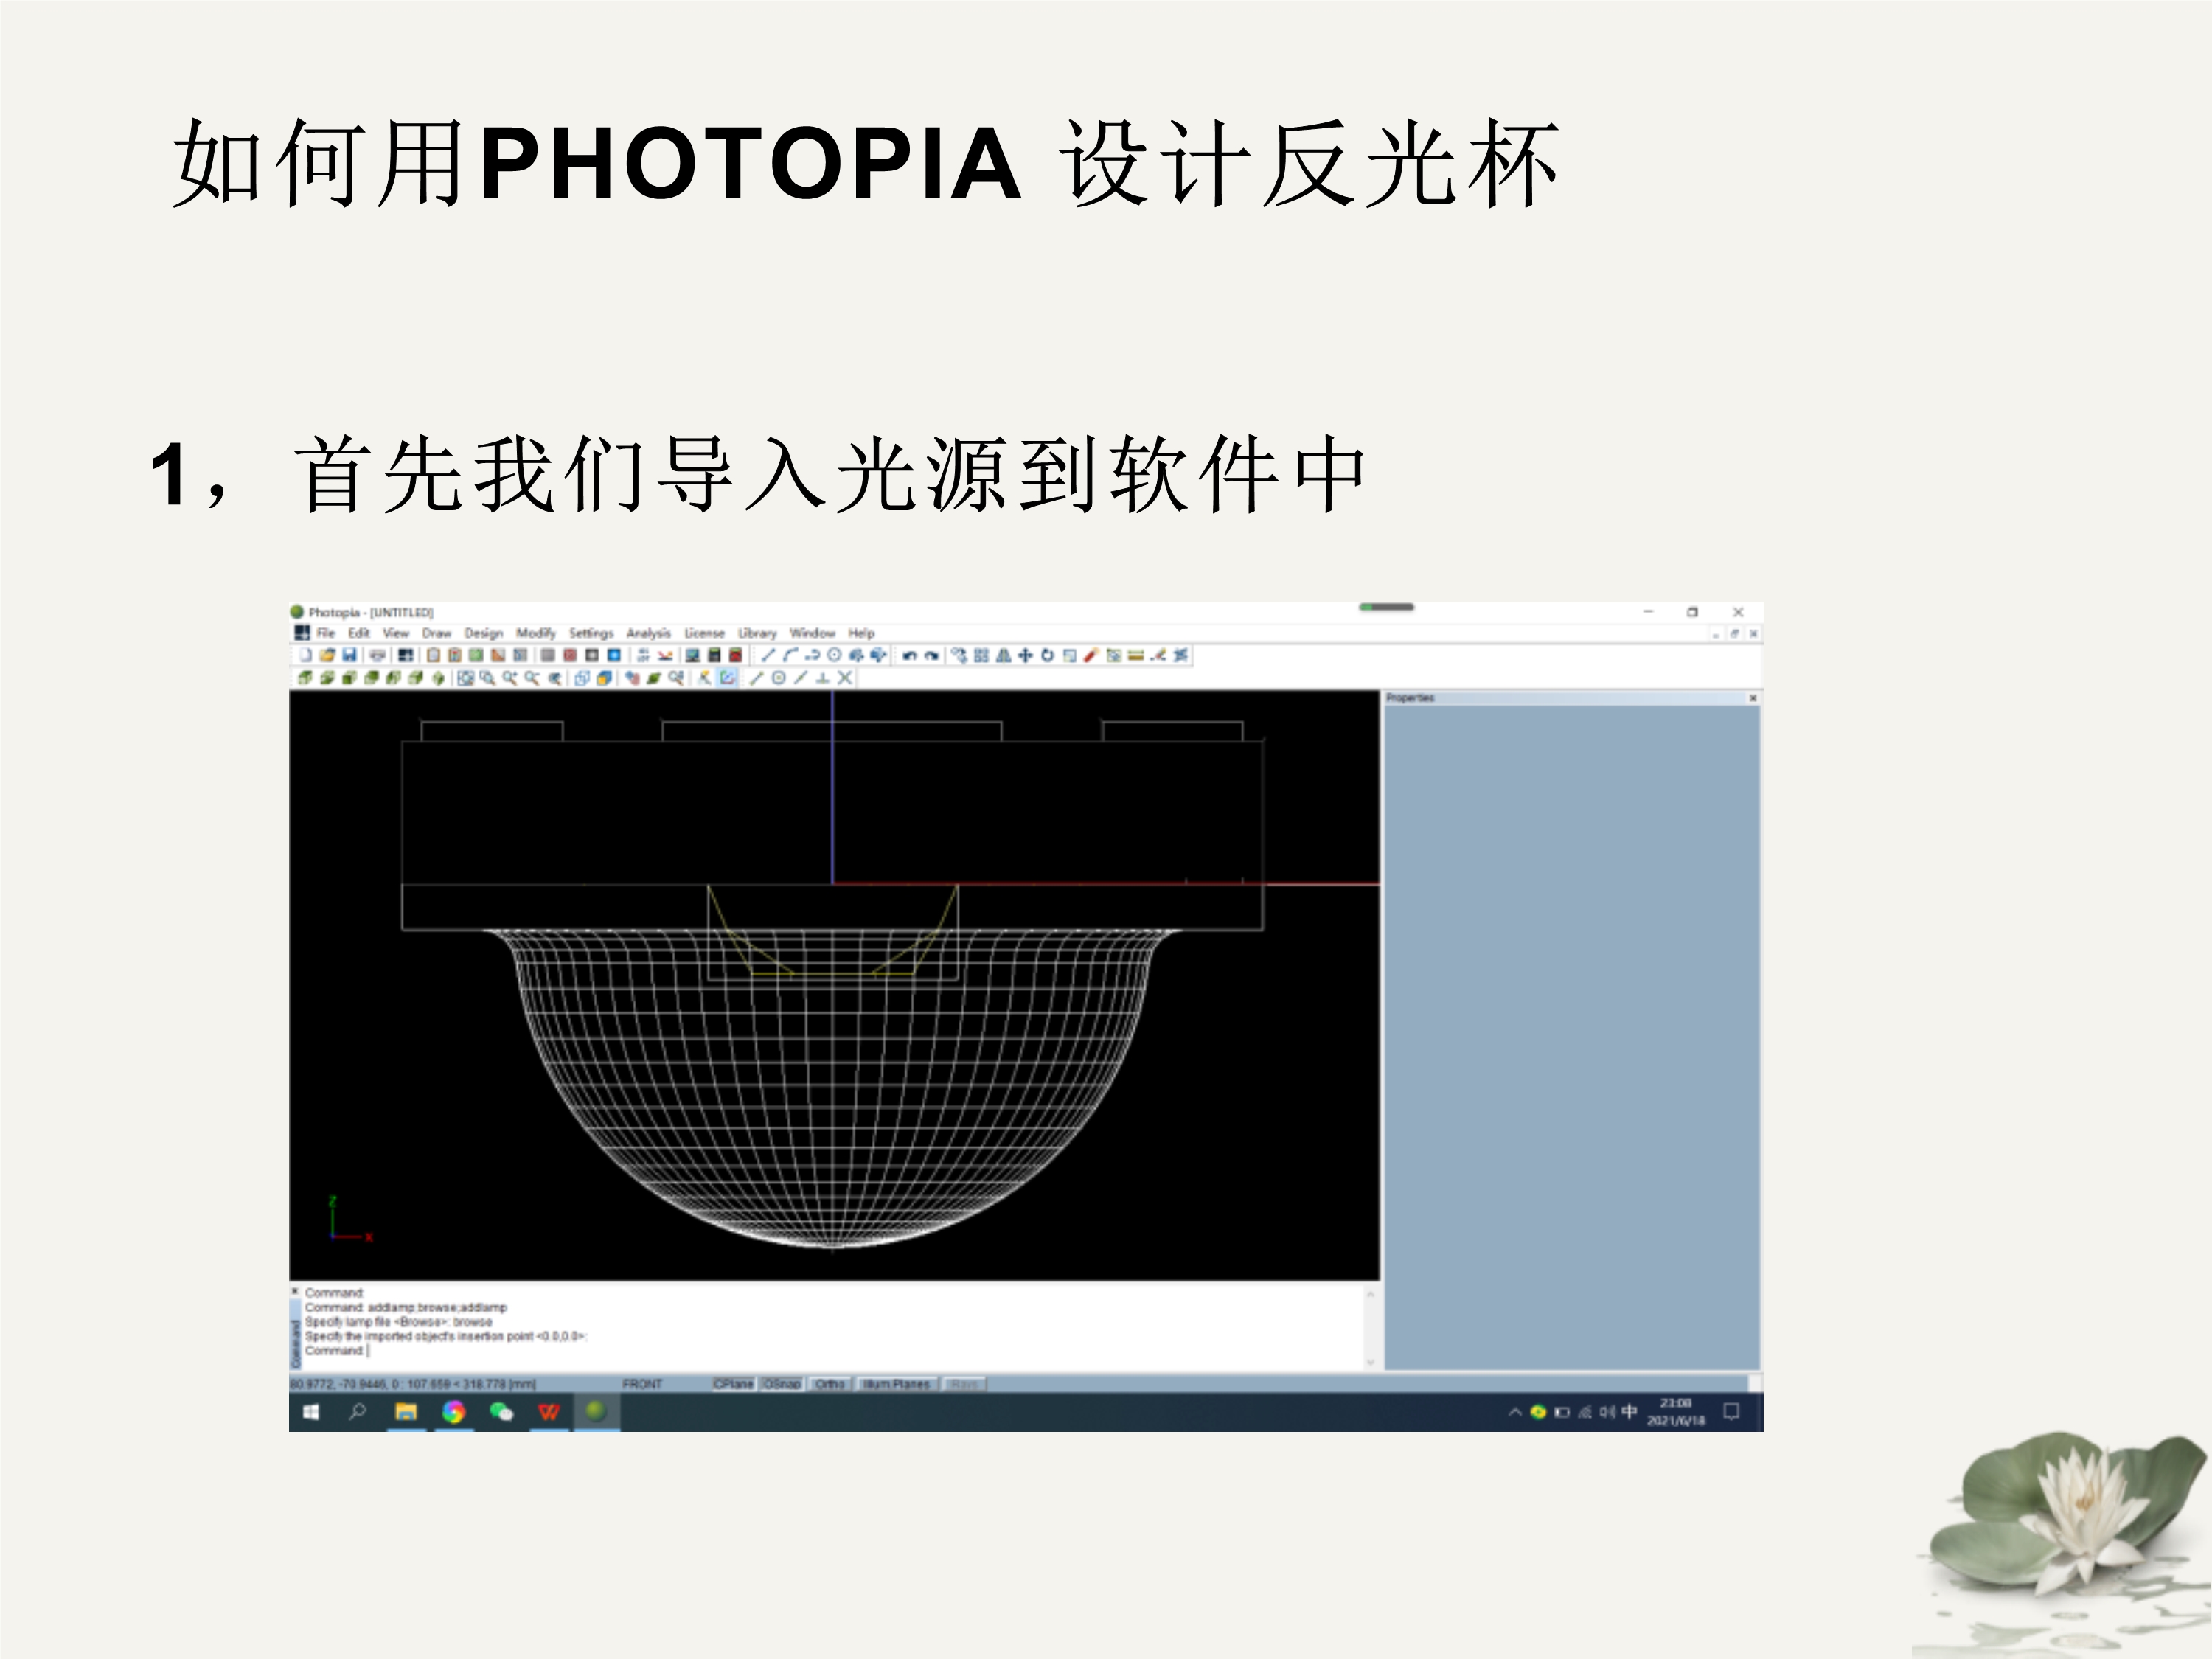This screenshot has width=2212, height=1659.
Task: Toggle the CPlane status button
Action: pos(733,1384)
